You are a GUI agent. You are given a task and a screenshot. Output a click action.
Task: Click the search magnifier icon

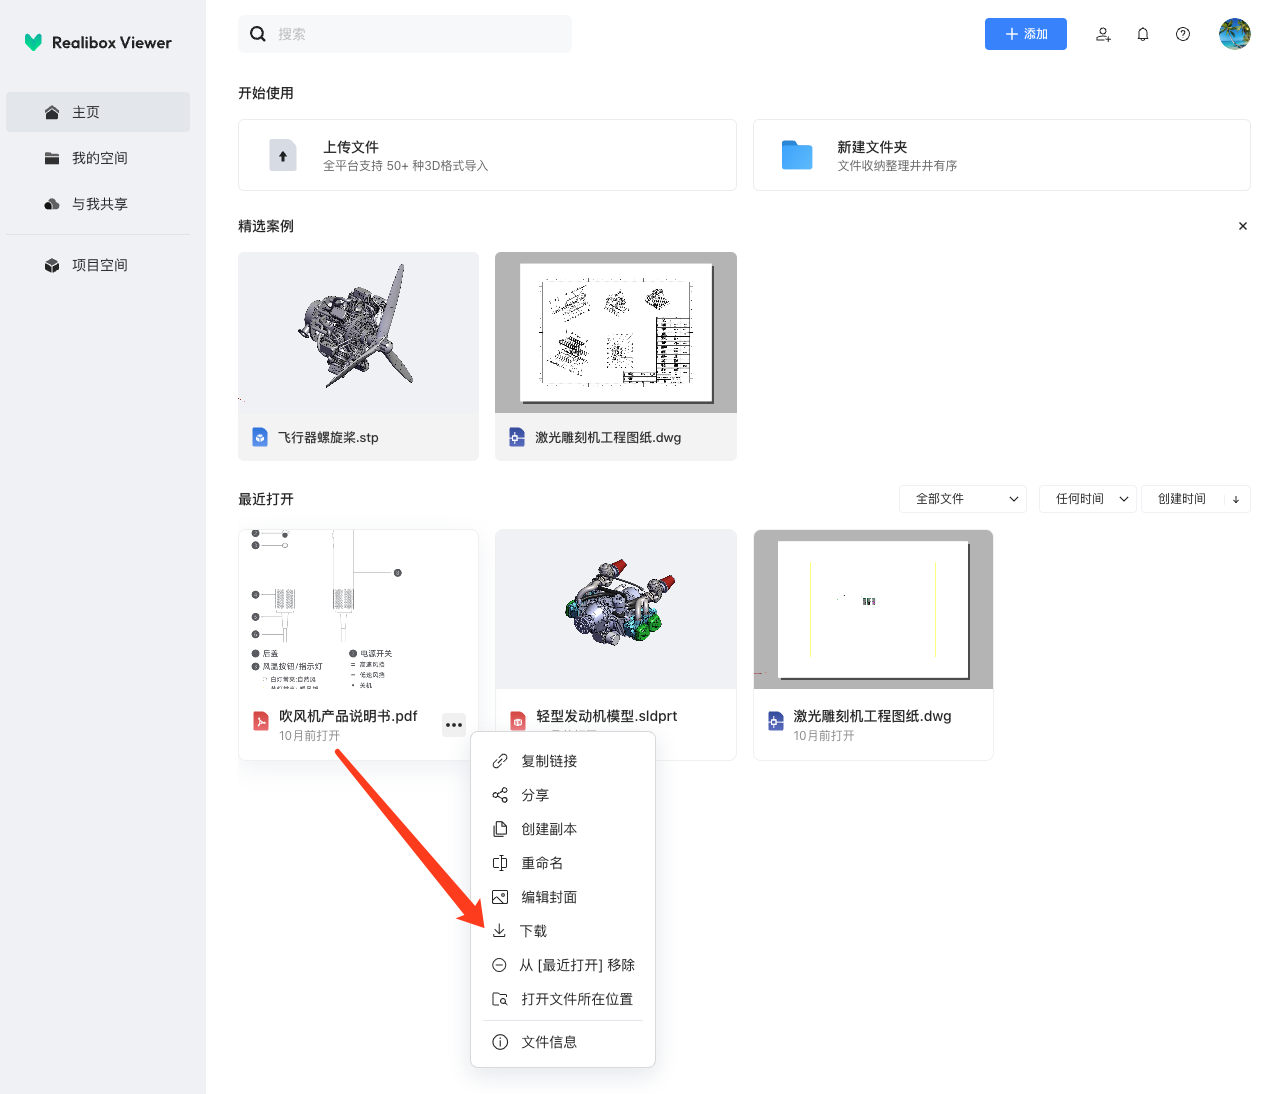click(x=258, y=34)
